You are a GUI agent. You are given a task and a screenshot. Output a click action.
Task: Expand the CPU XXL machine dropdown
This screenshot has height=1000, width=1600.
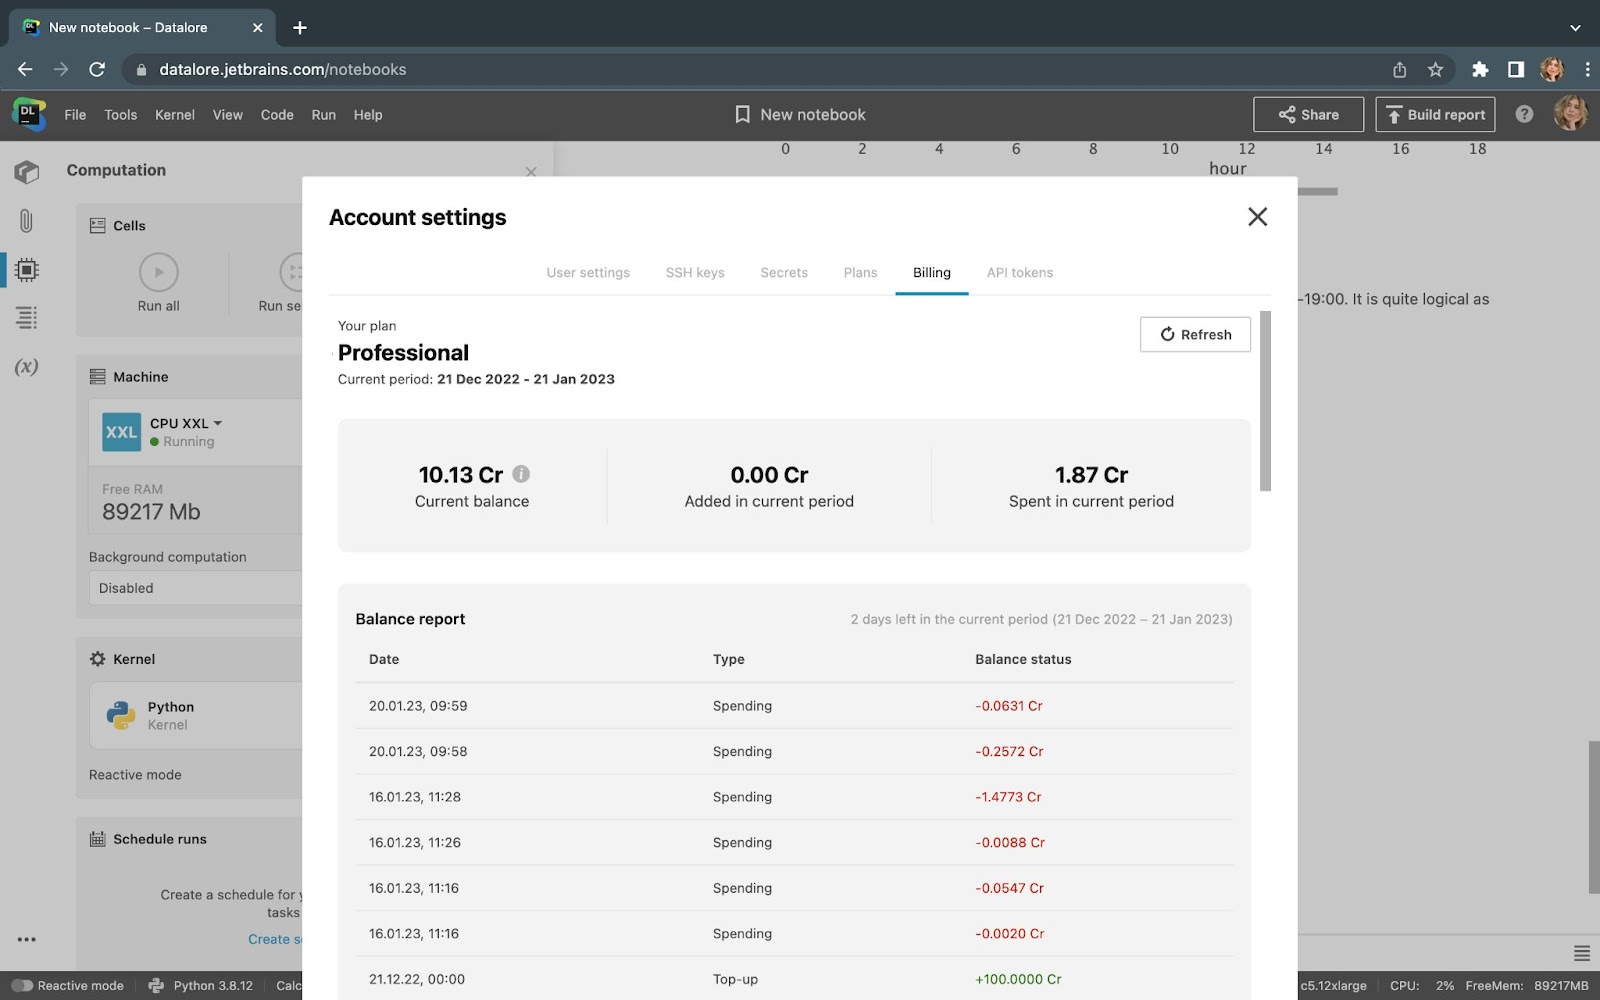coord(187,423)
